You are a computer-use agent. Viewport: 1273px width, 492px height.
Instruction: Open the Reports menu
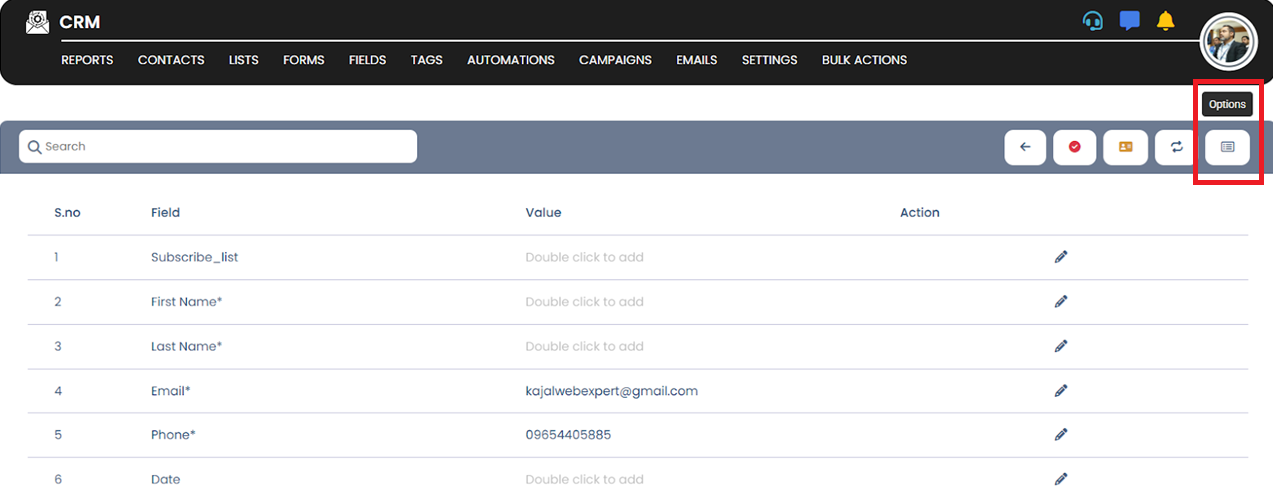(87, 60)
